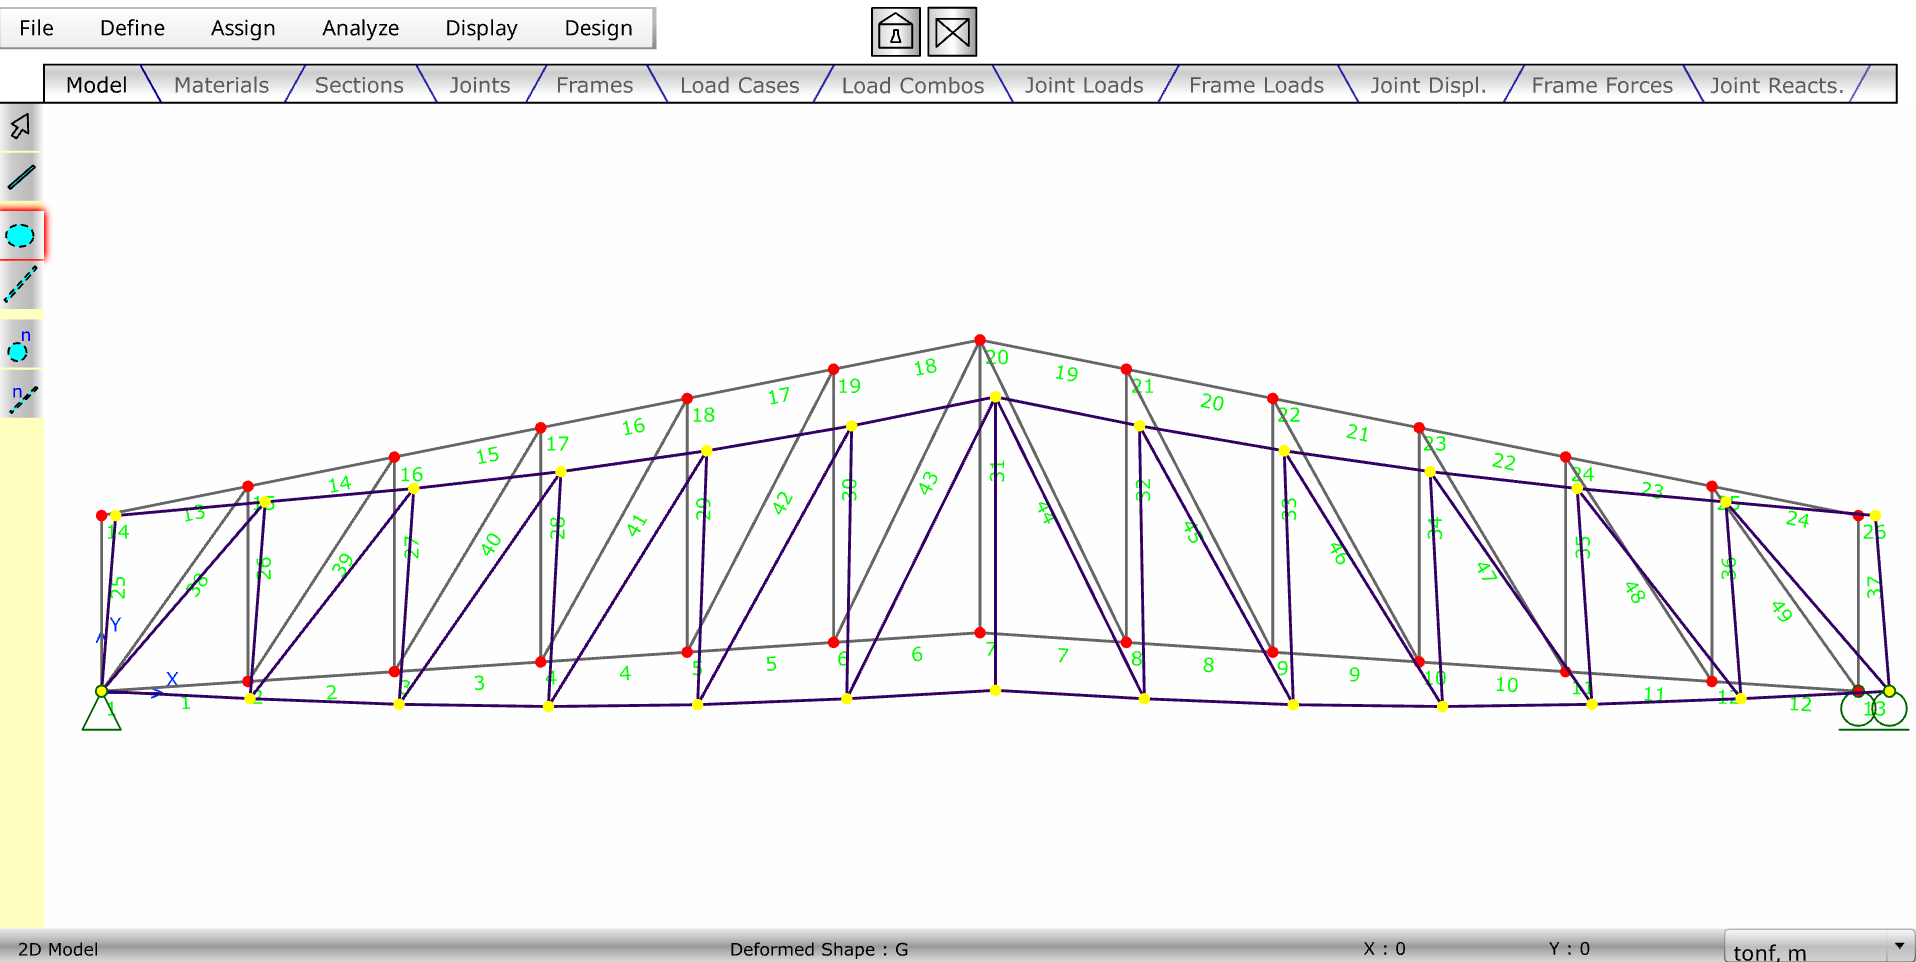Select the dashed frame selection tool
Screen dimensions: 1916x962
[20, 285]
